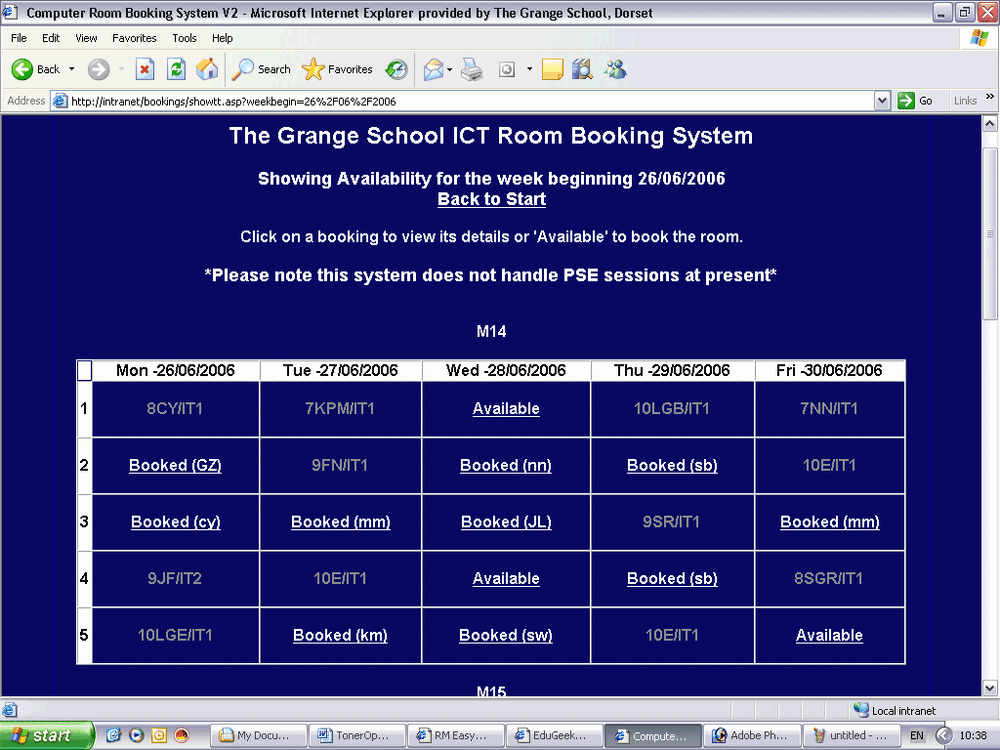View Tuesday's Booked (km) booking

[x=340, y=635]
